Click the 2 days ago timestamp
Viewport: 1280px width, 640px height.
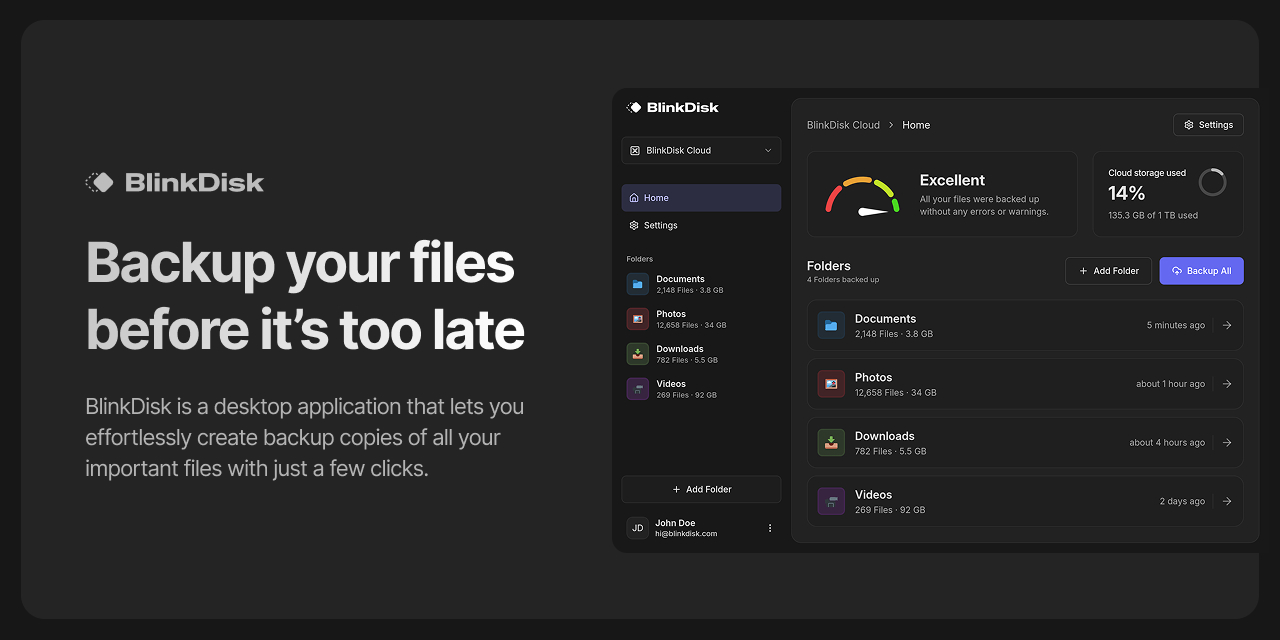[x=1182, y=501]
